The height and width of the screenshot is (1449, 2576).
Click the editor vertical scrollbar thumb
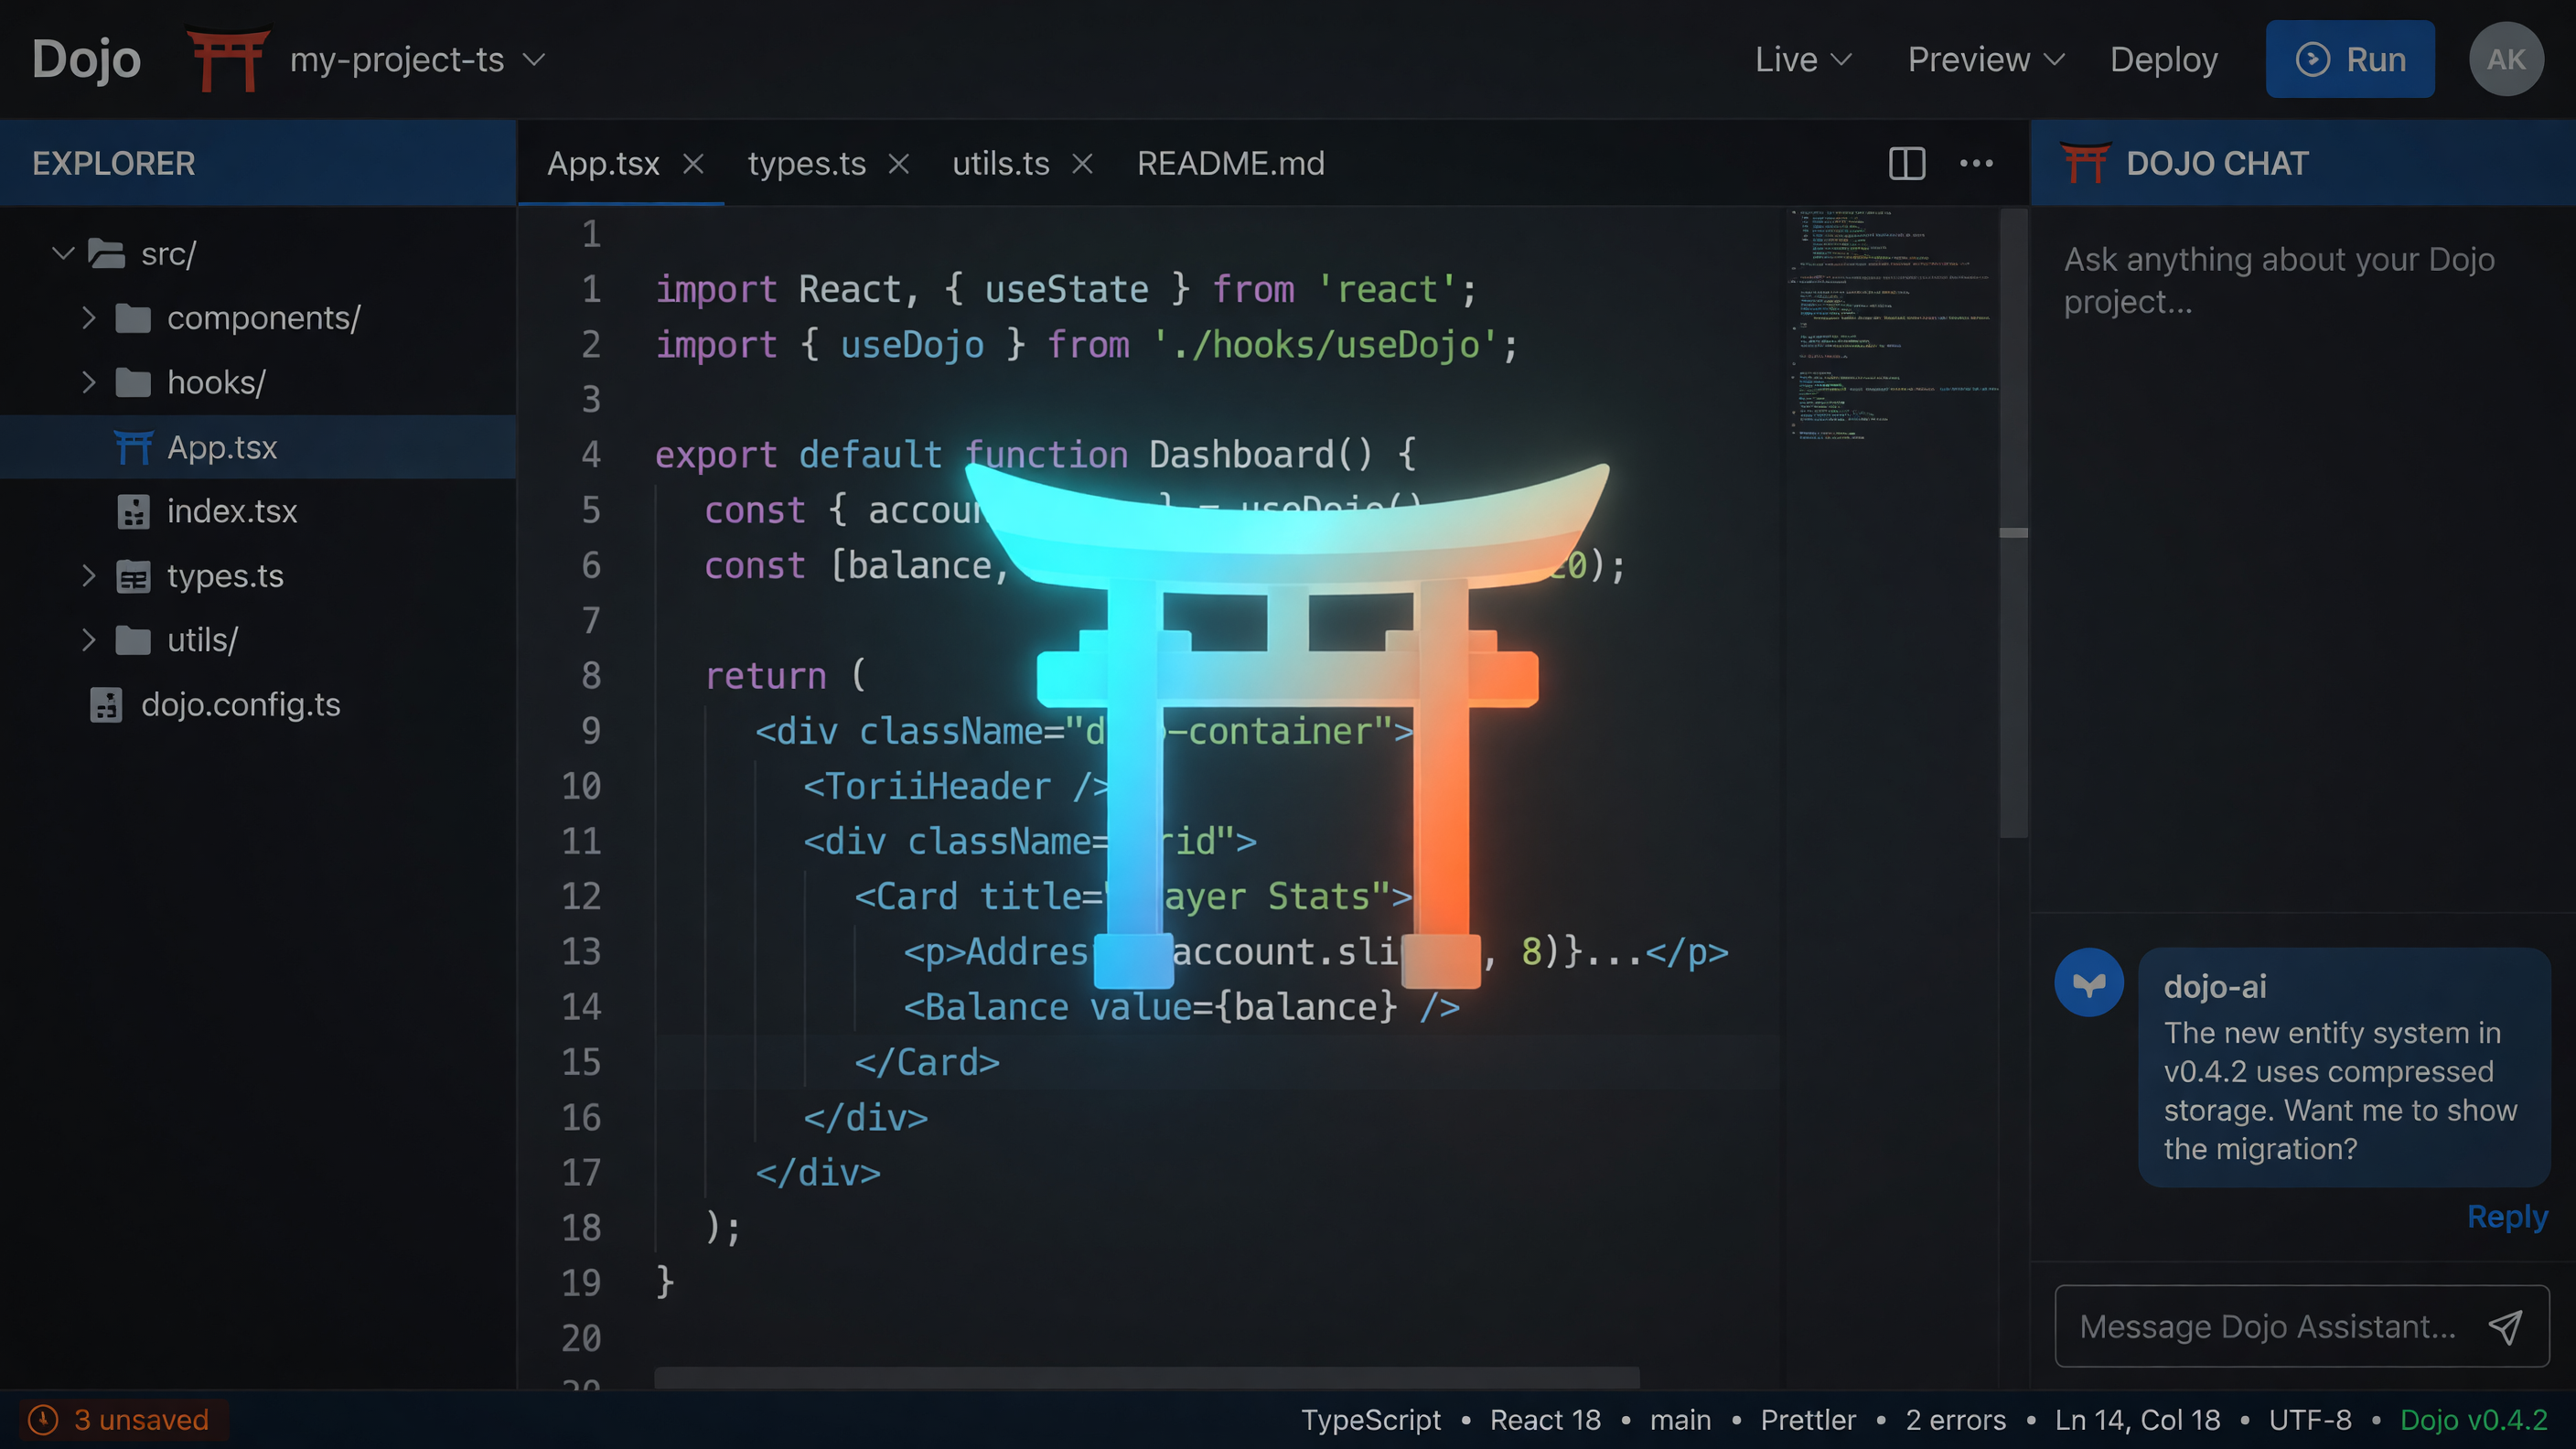click(x=2013, y=522)
